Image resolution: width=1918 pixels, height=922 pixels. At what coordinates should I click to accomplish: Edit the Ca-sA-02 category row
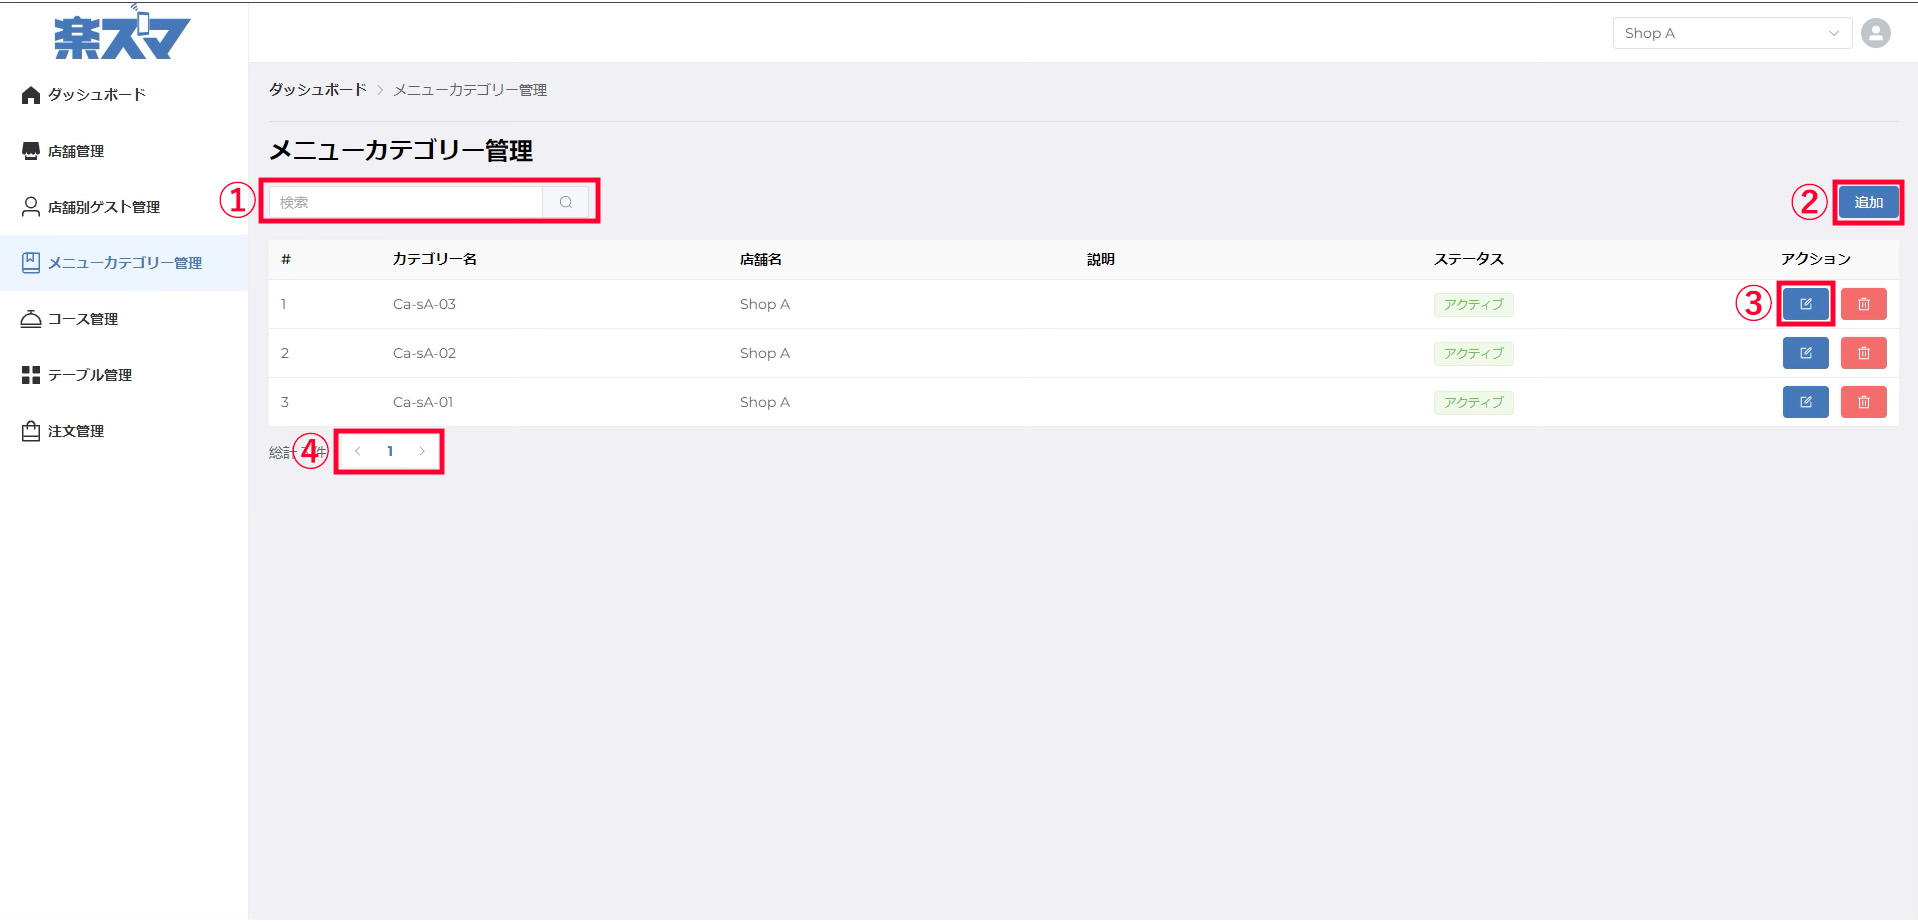(1805, 353)
